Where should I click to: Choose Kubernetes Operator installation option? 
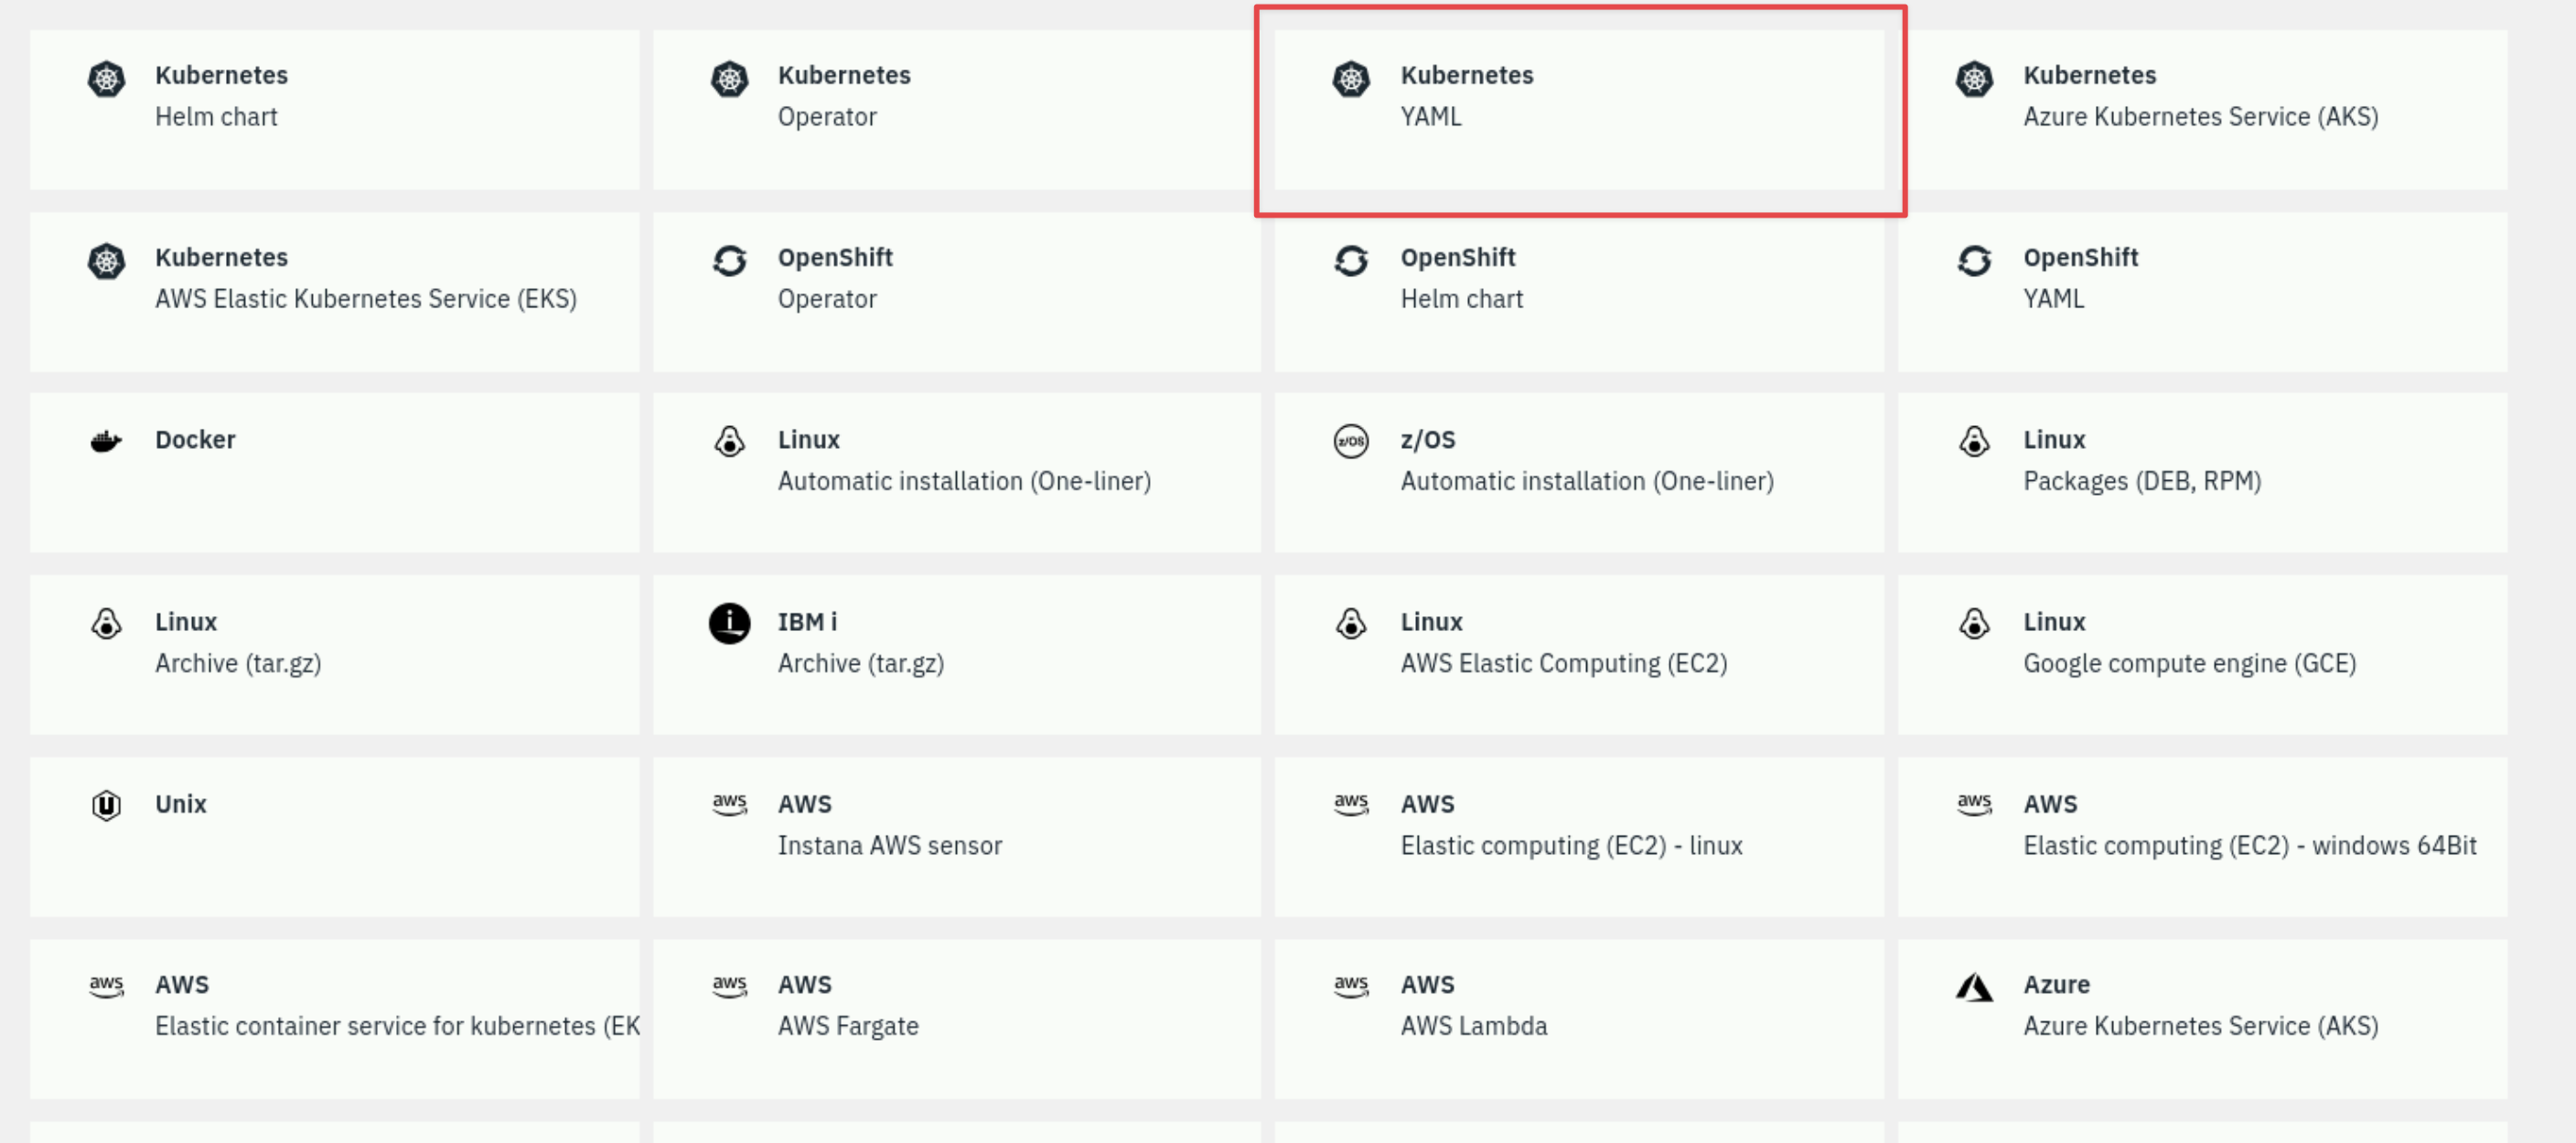coord(956,109)
